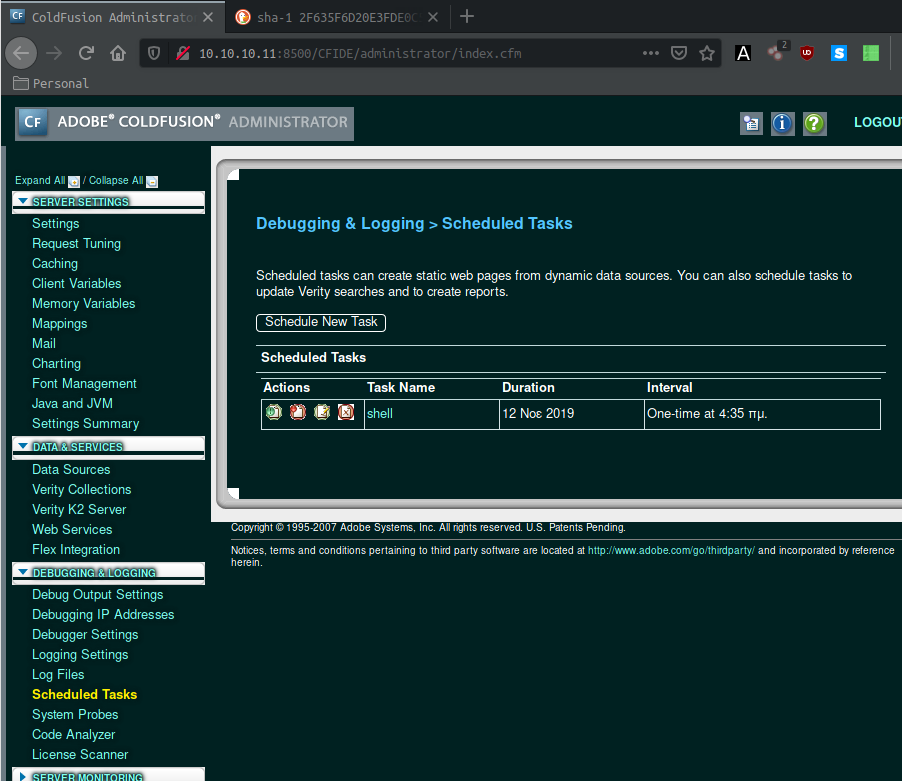Open Flex Integration page
Image resolution: width=902 pixels, height=781 pixels.
[x=76, y=550]
